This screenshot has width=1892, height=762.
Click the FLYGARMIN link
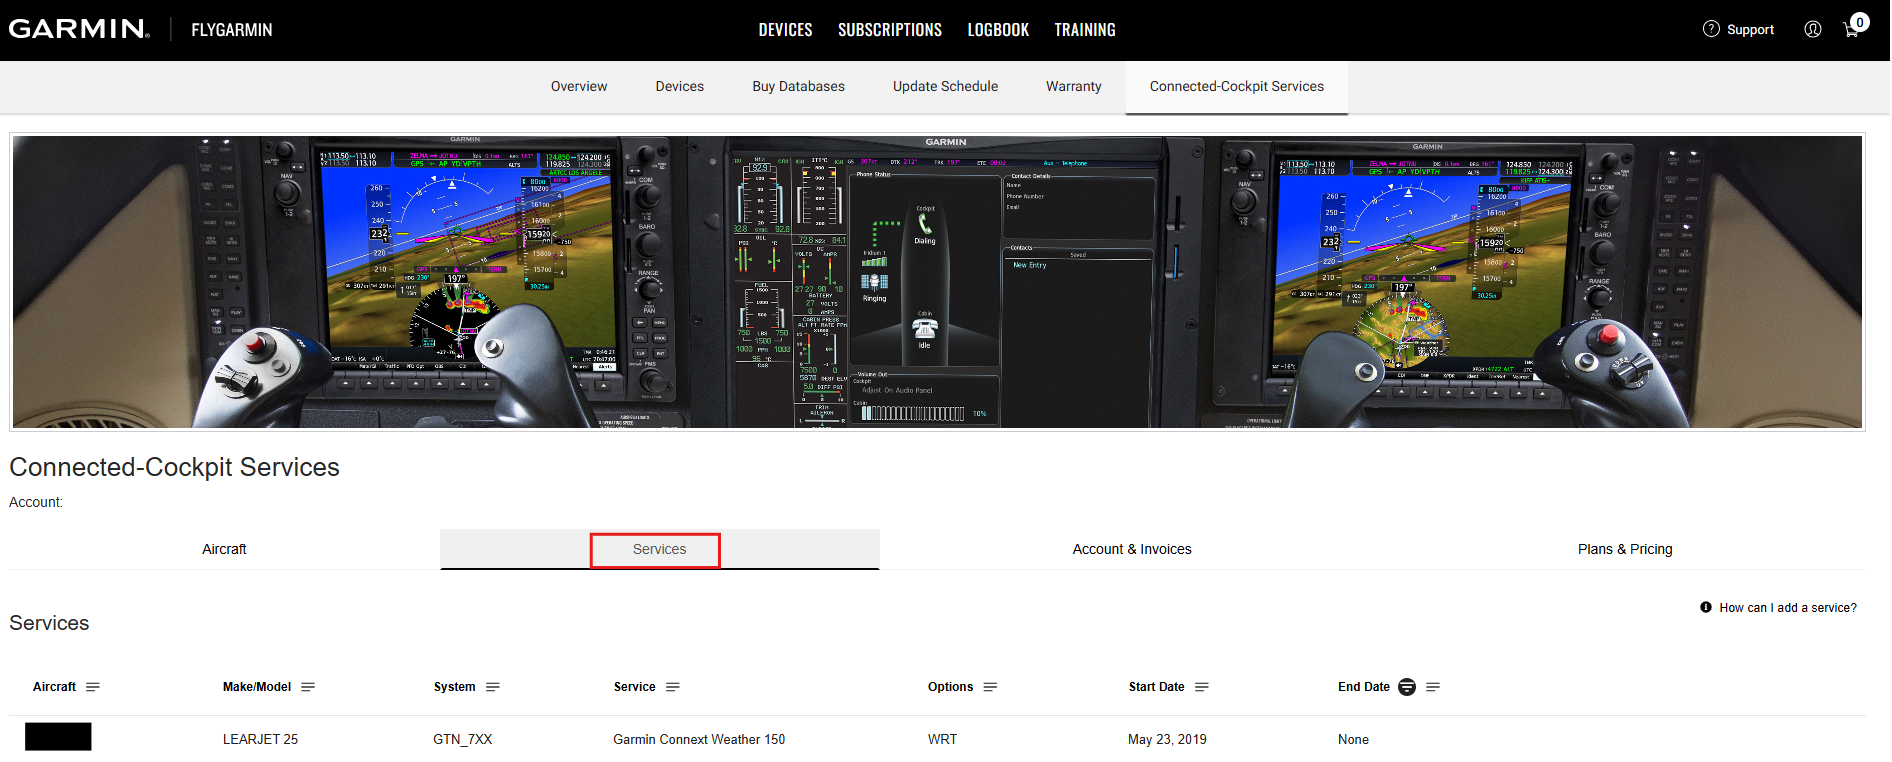tap(232, 30)
